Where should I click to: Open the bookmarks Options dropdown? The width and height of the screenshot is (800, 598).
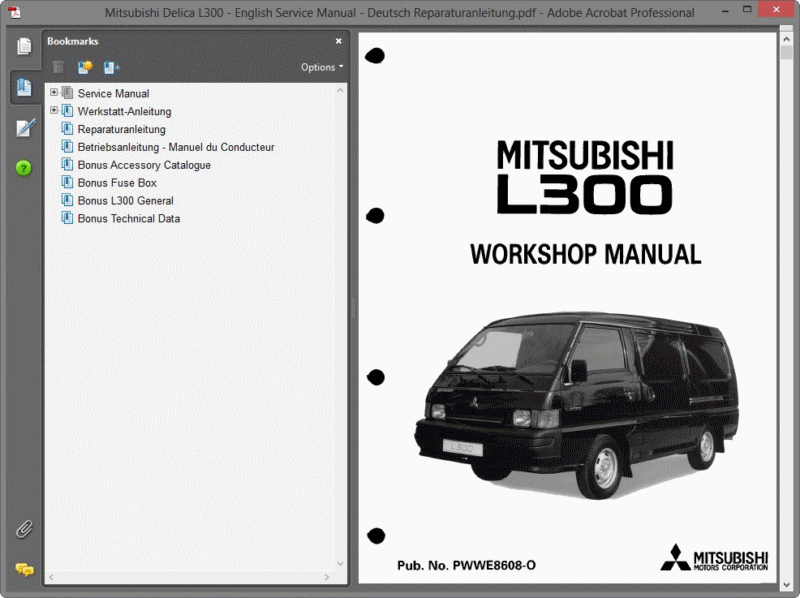pyautogui.click(x=322, y=67)
